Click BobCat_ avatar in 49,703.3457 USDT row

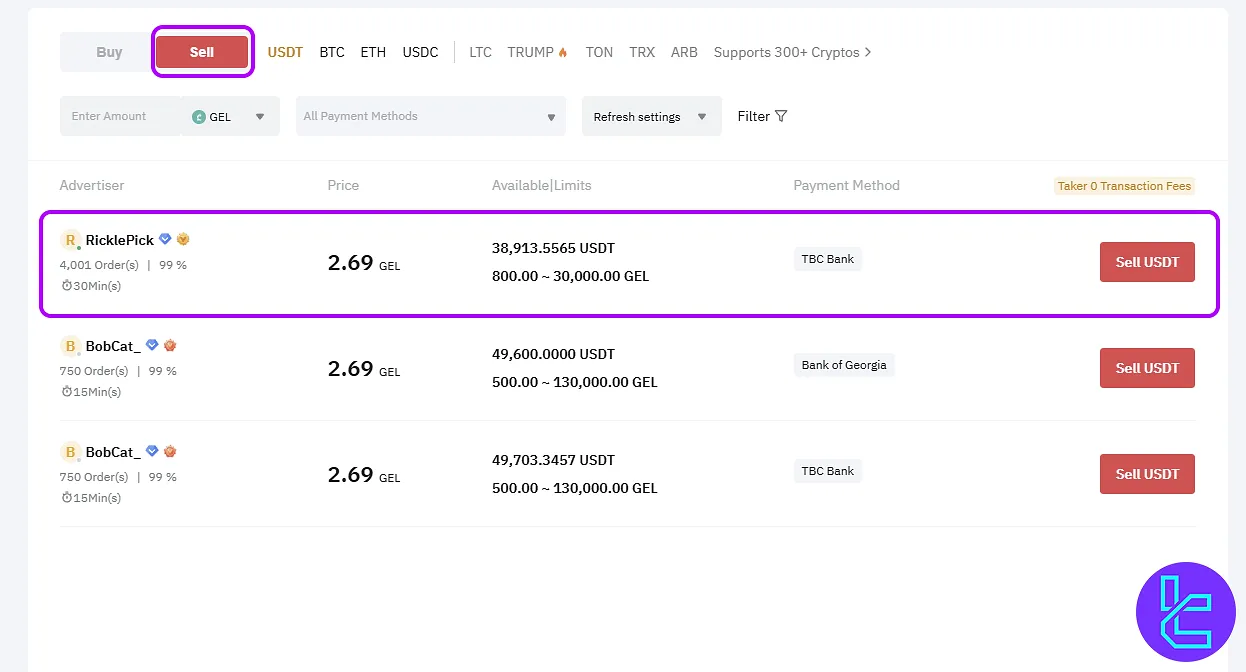[70, 452]
